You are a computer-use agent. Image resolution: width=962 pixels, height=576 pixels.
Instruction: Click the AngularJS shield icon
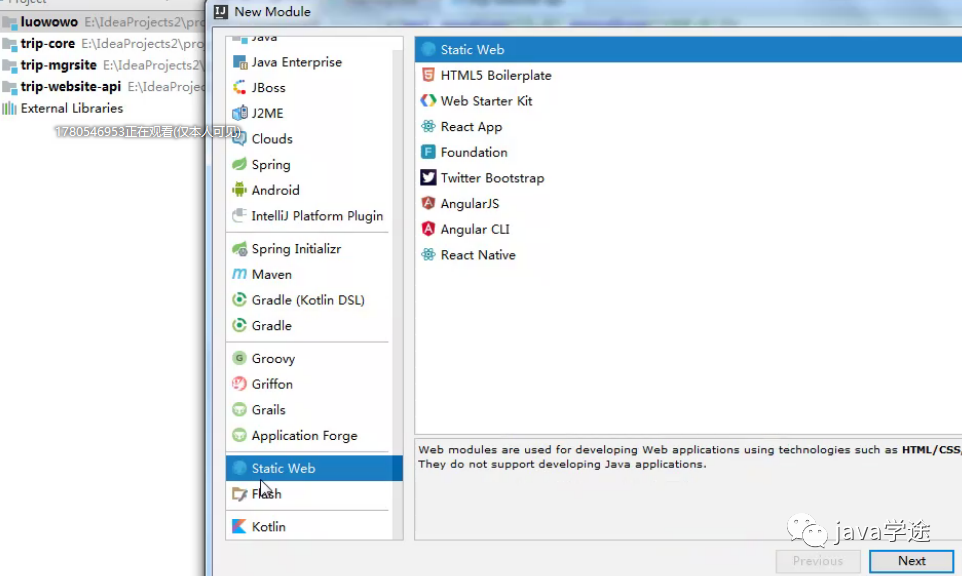428,203
